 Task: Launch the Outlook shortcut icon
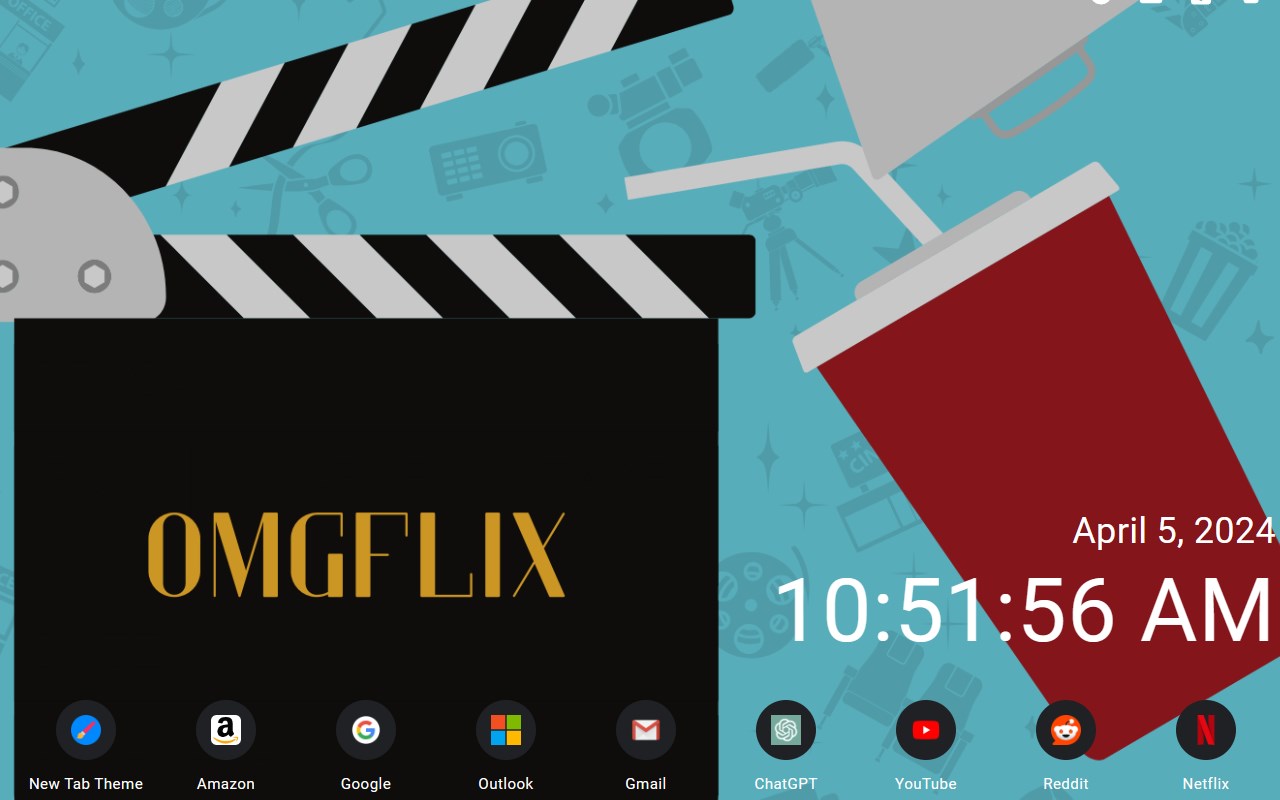coord(506,730)
